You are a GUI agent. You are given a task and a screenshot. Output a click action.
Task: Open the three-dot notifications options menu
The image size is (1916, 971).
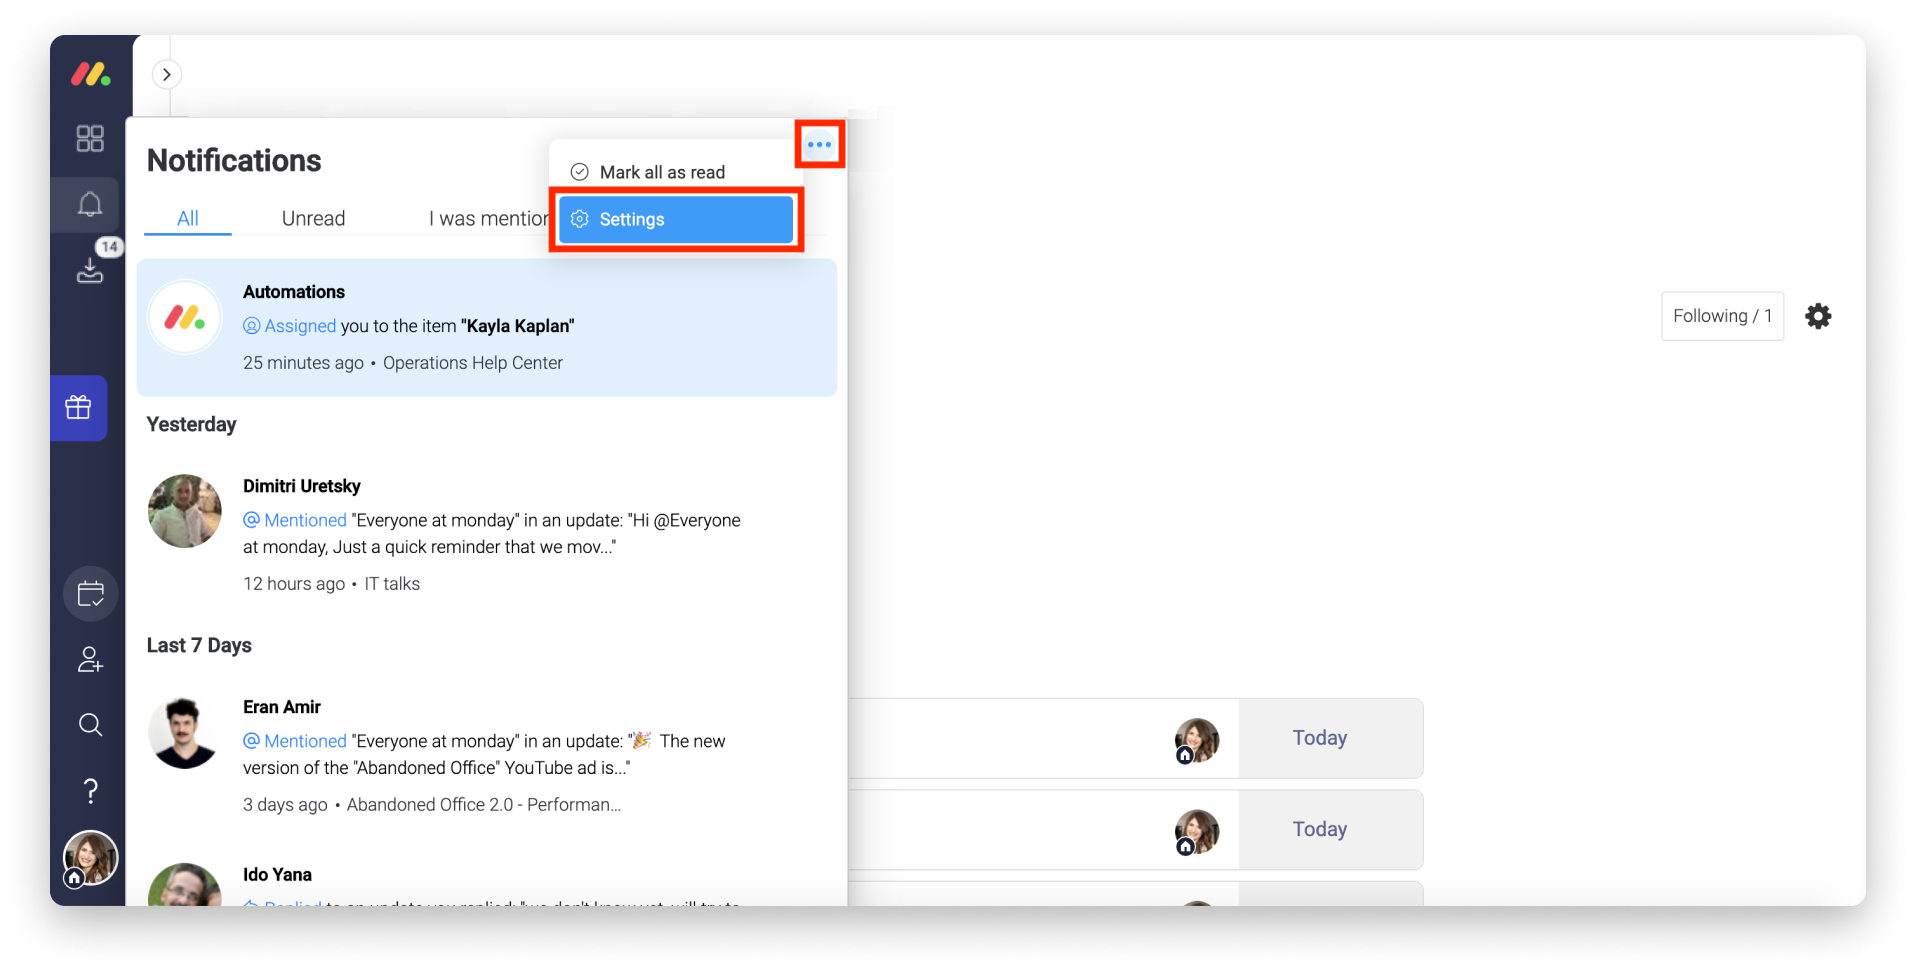[819, 144]
